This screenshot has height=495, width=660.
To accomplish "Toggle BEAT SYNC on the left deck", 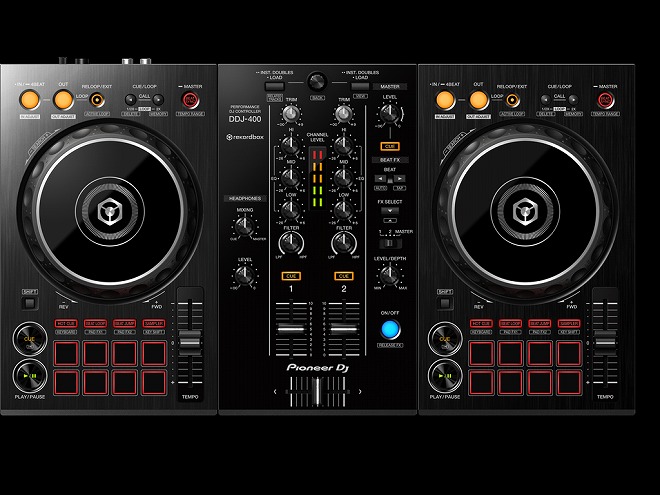I will click(x=190, y=100).
